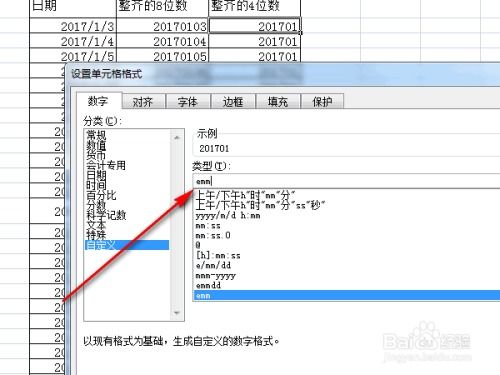Choose the highlighted emm format entry
The width and height of the screenshot is (500, 375).
click(347, 295)
